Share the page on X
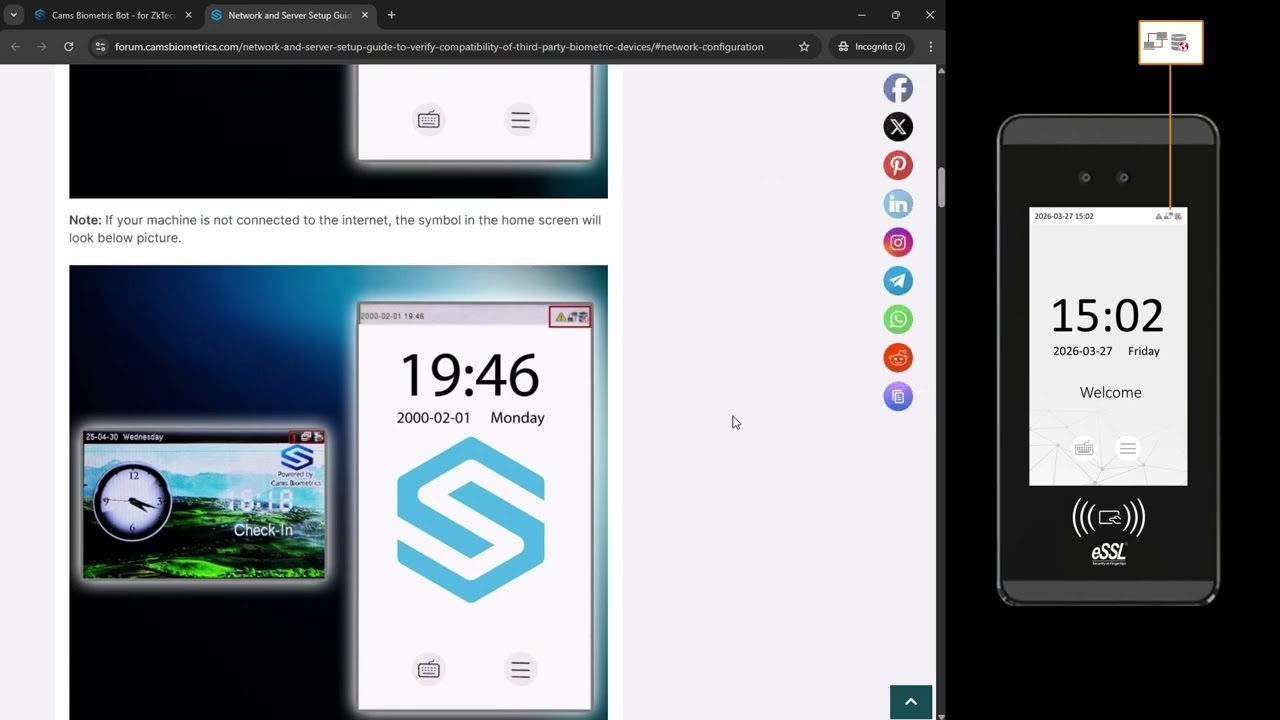1280x720 pixels. tap(898, 126)
